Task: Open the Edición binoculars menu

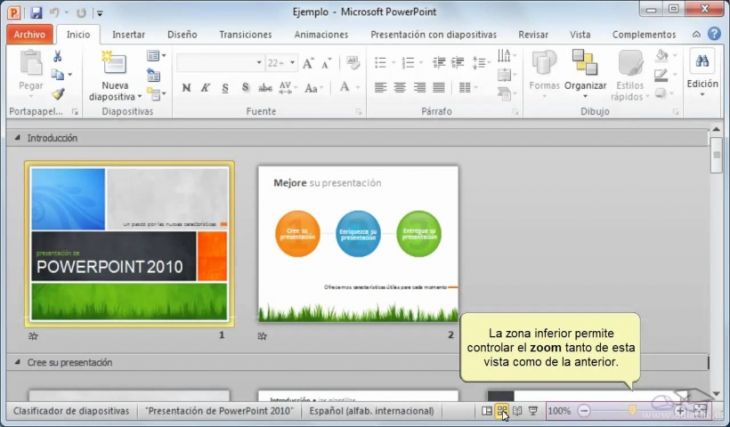Action: click(x=702, y=74)
